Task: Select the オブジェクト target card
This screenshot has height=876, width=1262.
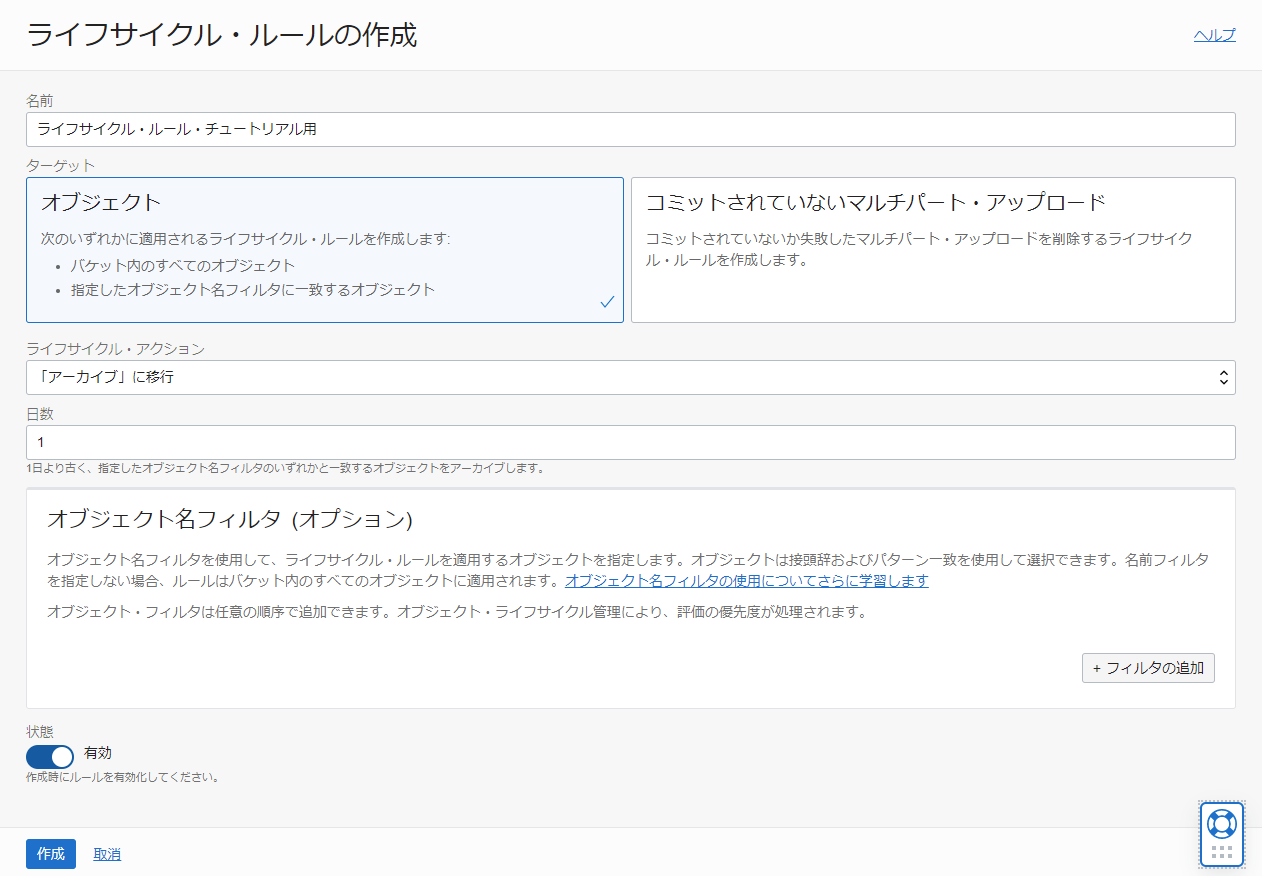Action: coord(325,249)
